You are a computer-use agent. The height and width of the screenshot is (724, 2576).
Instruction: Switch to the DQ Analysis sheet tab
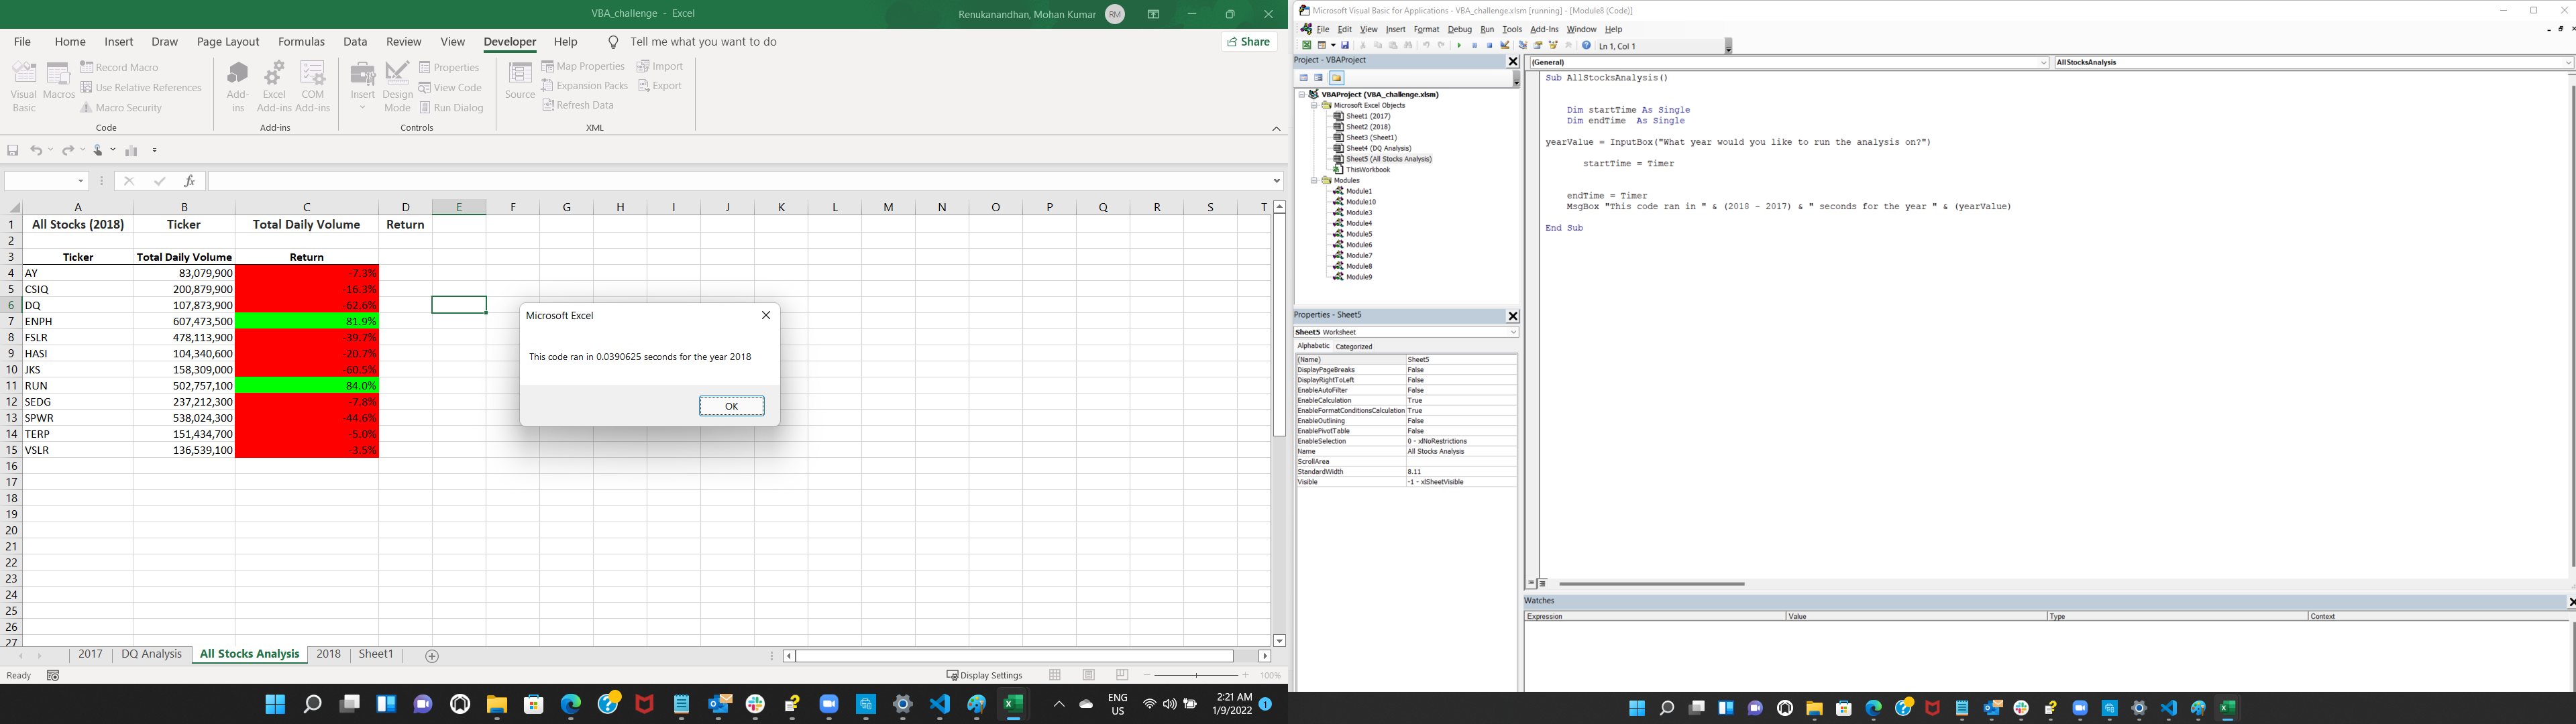152,654
